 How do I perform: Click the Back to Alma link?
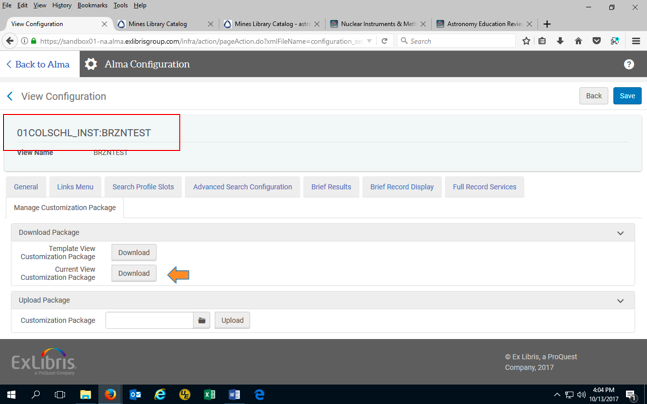[x=38, y=64]
